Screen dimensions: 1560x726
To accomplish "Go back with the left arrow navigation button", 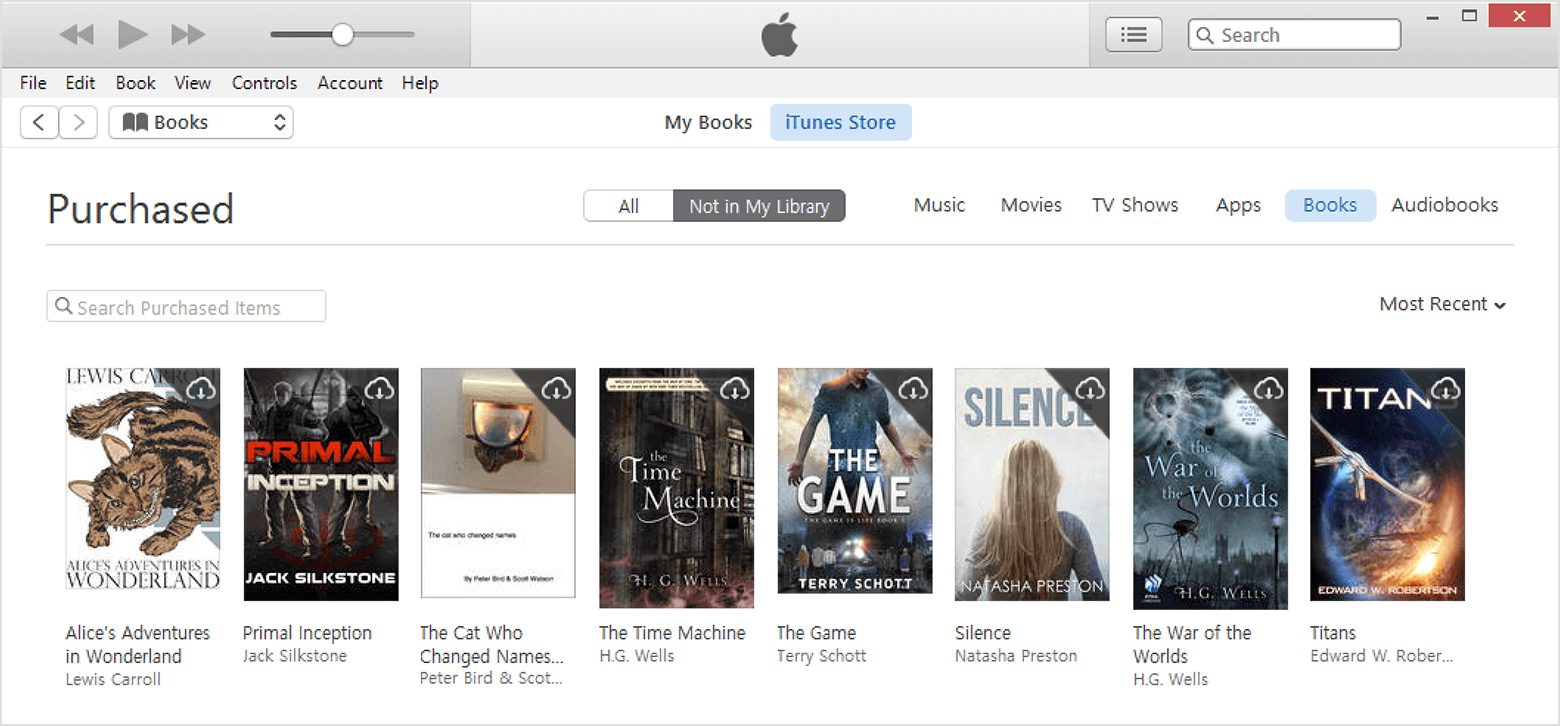I will (x=39, y=123).
